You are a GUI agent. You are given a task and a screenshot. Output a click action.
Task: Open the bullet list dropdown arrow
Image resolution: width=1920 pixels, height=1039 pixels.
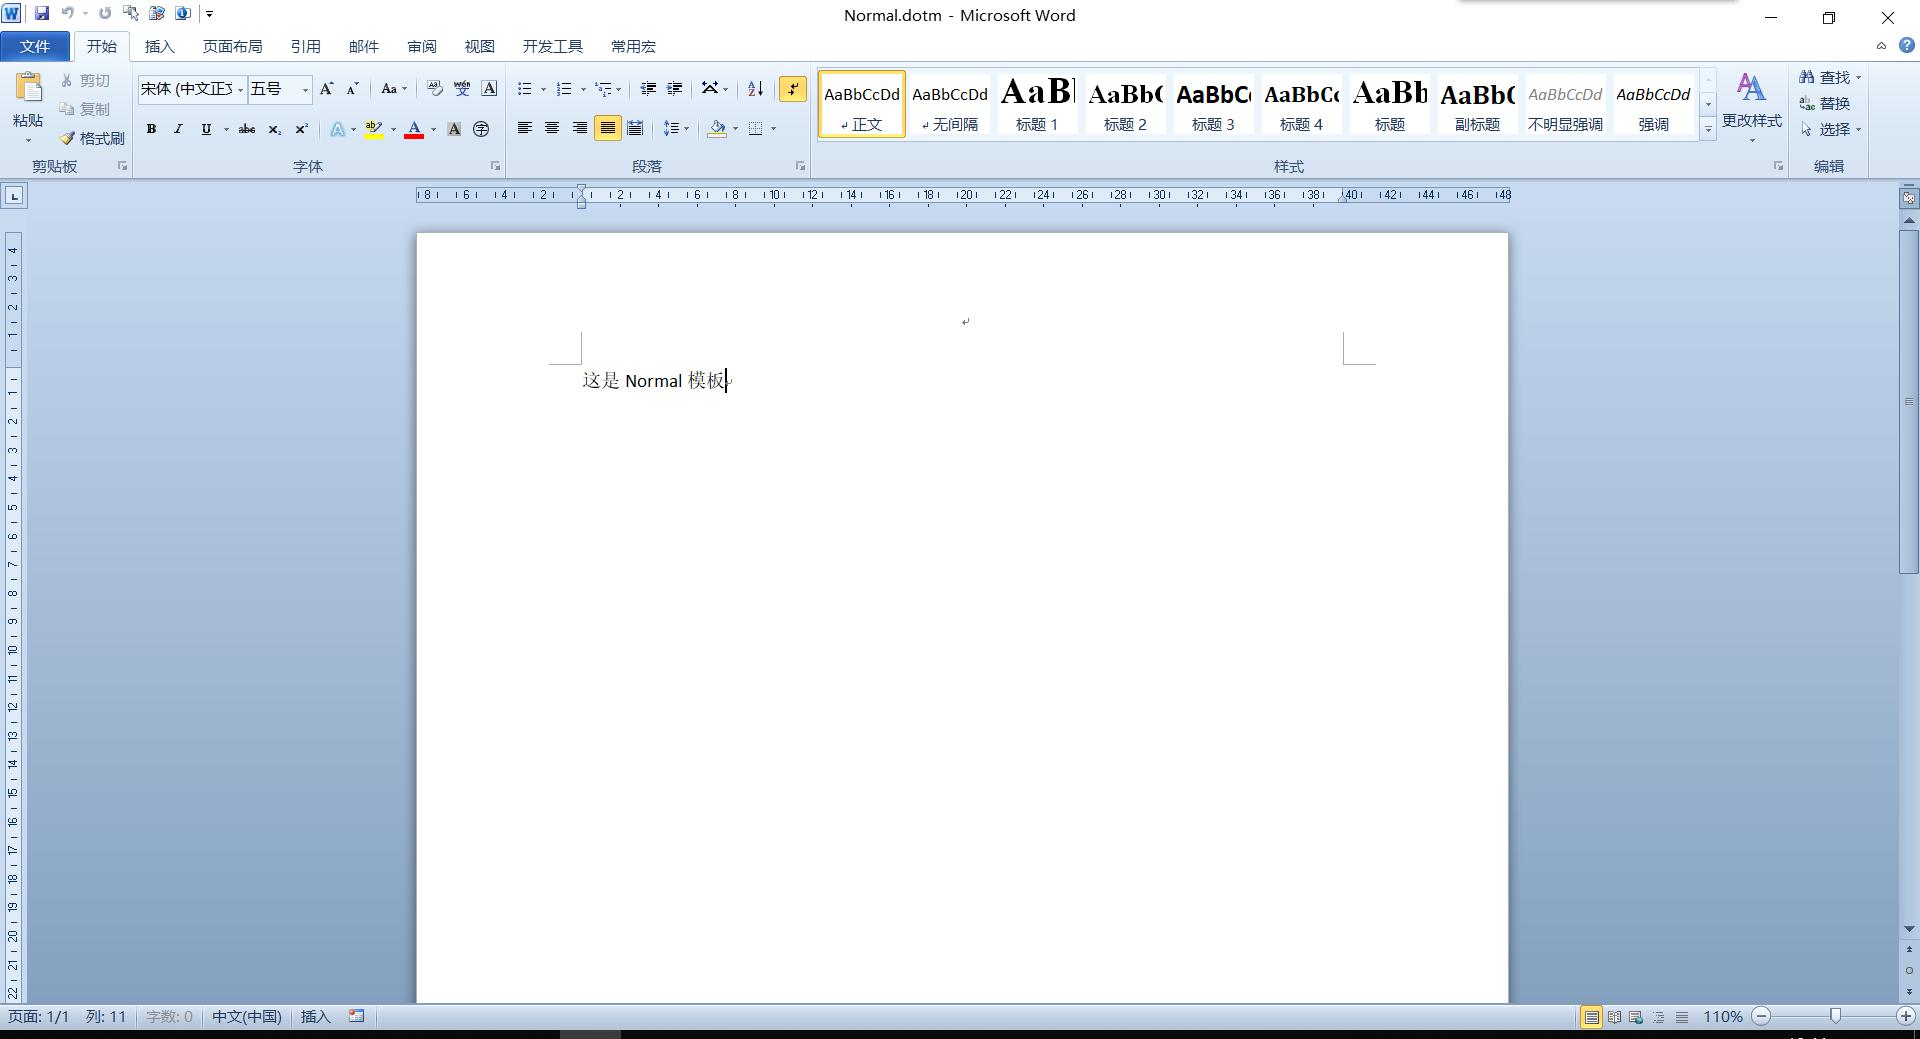543,90
